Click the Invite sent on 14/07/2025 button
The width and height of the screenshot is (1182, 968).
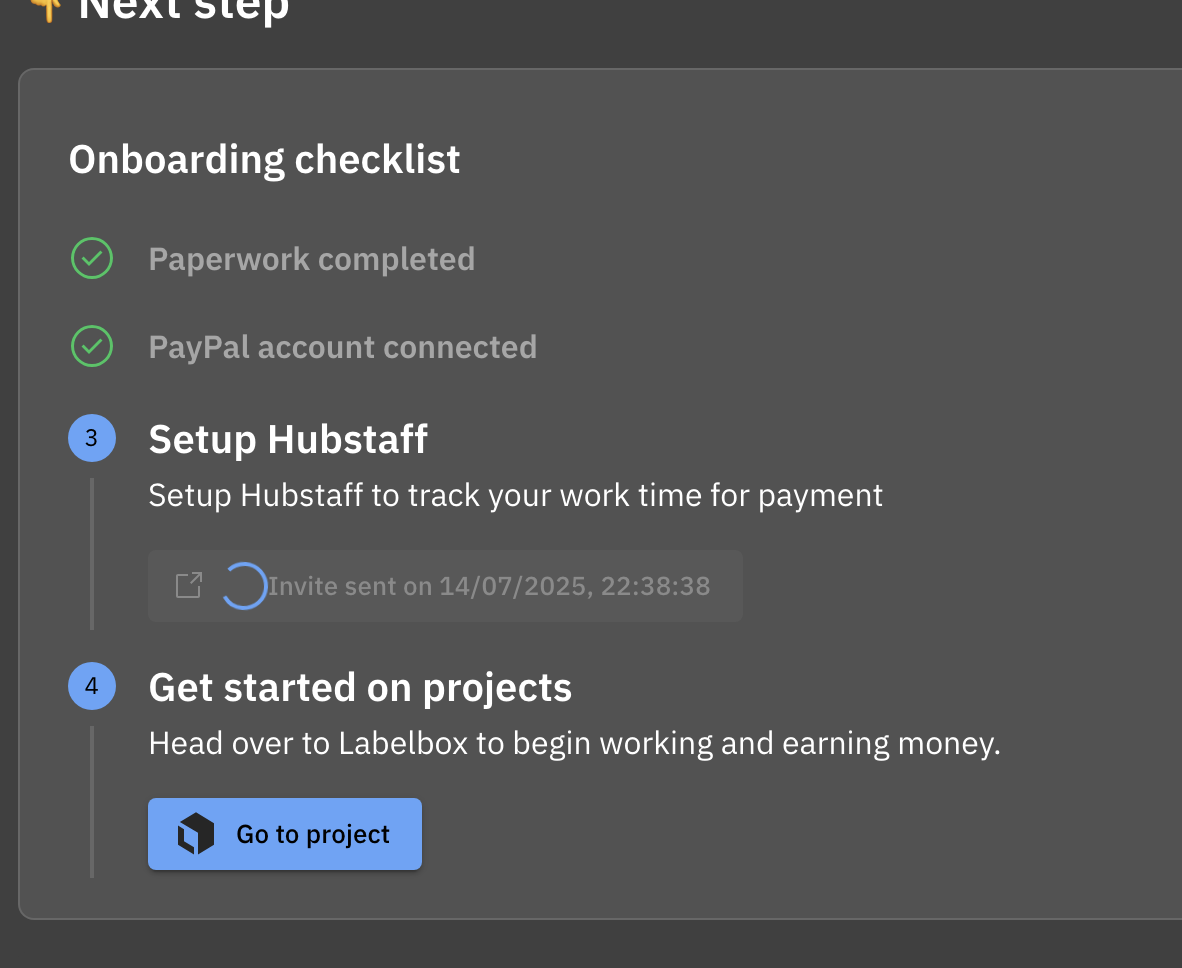click(446, 586)
